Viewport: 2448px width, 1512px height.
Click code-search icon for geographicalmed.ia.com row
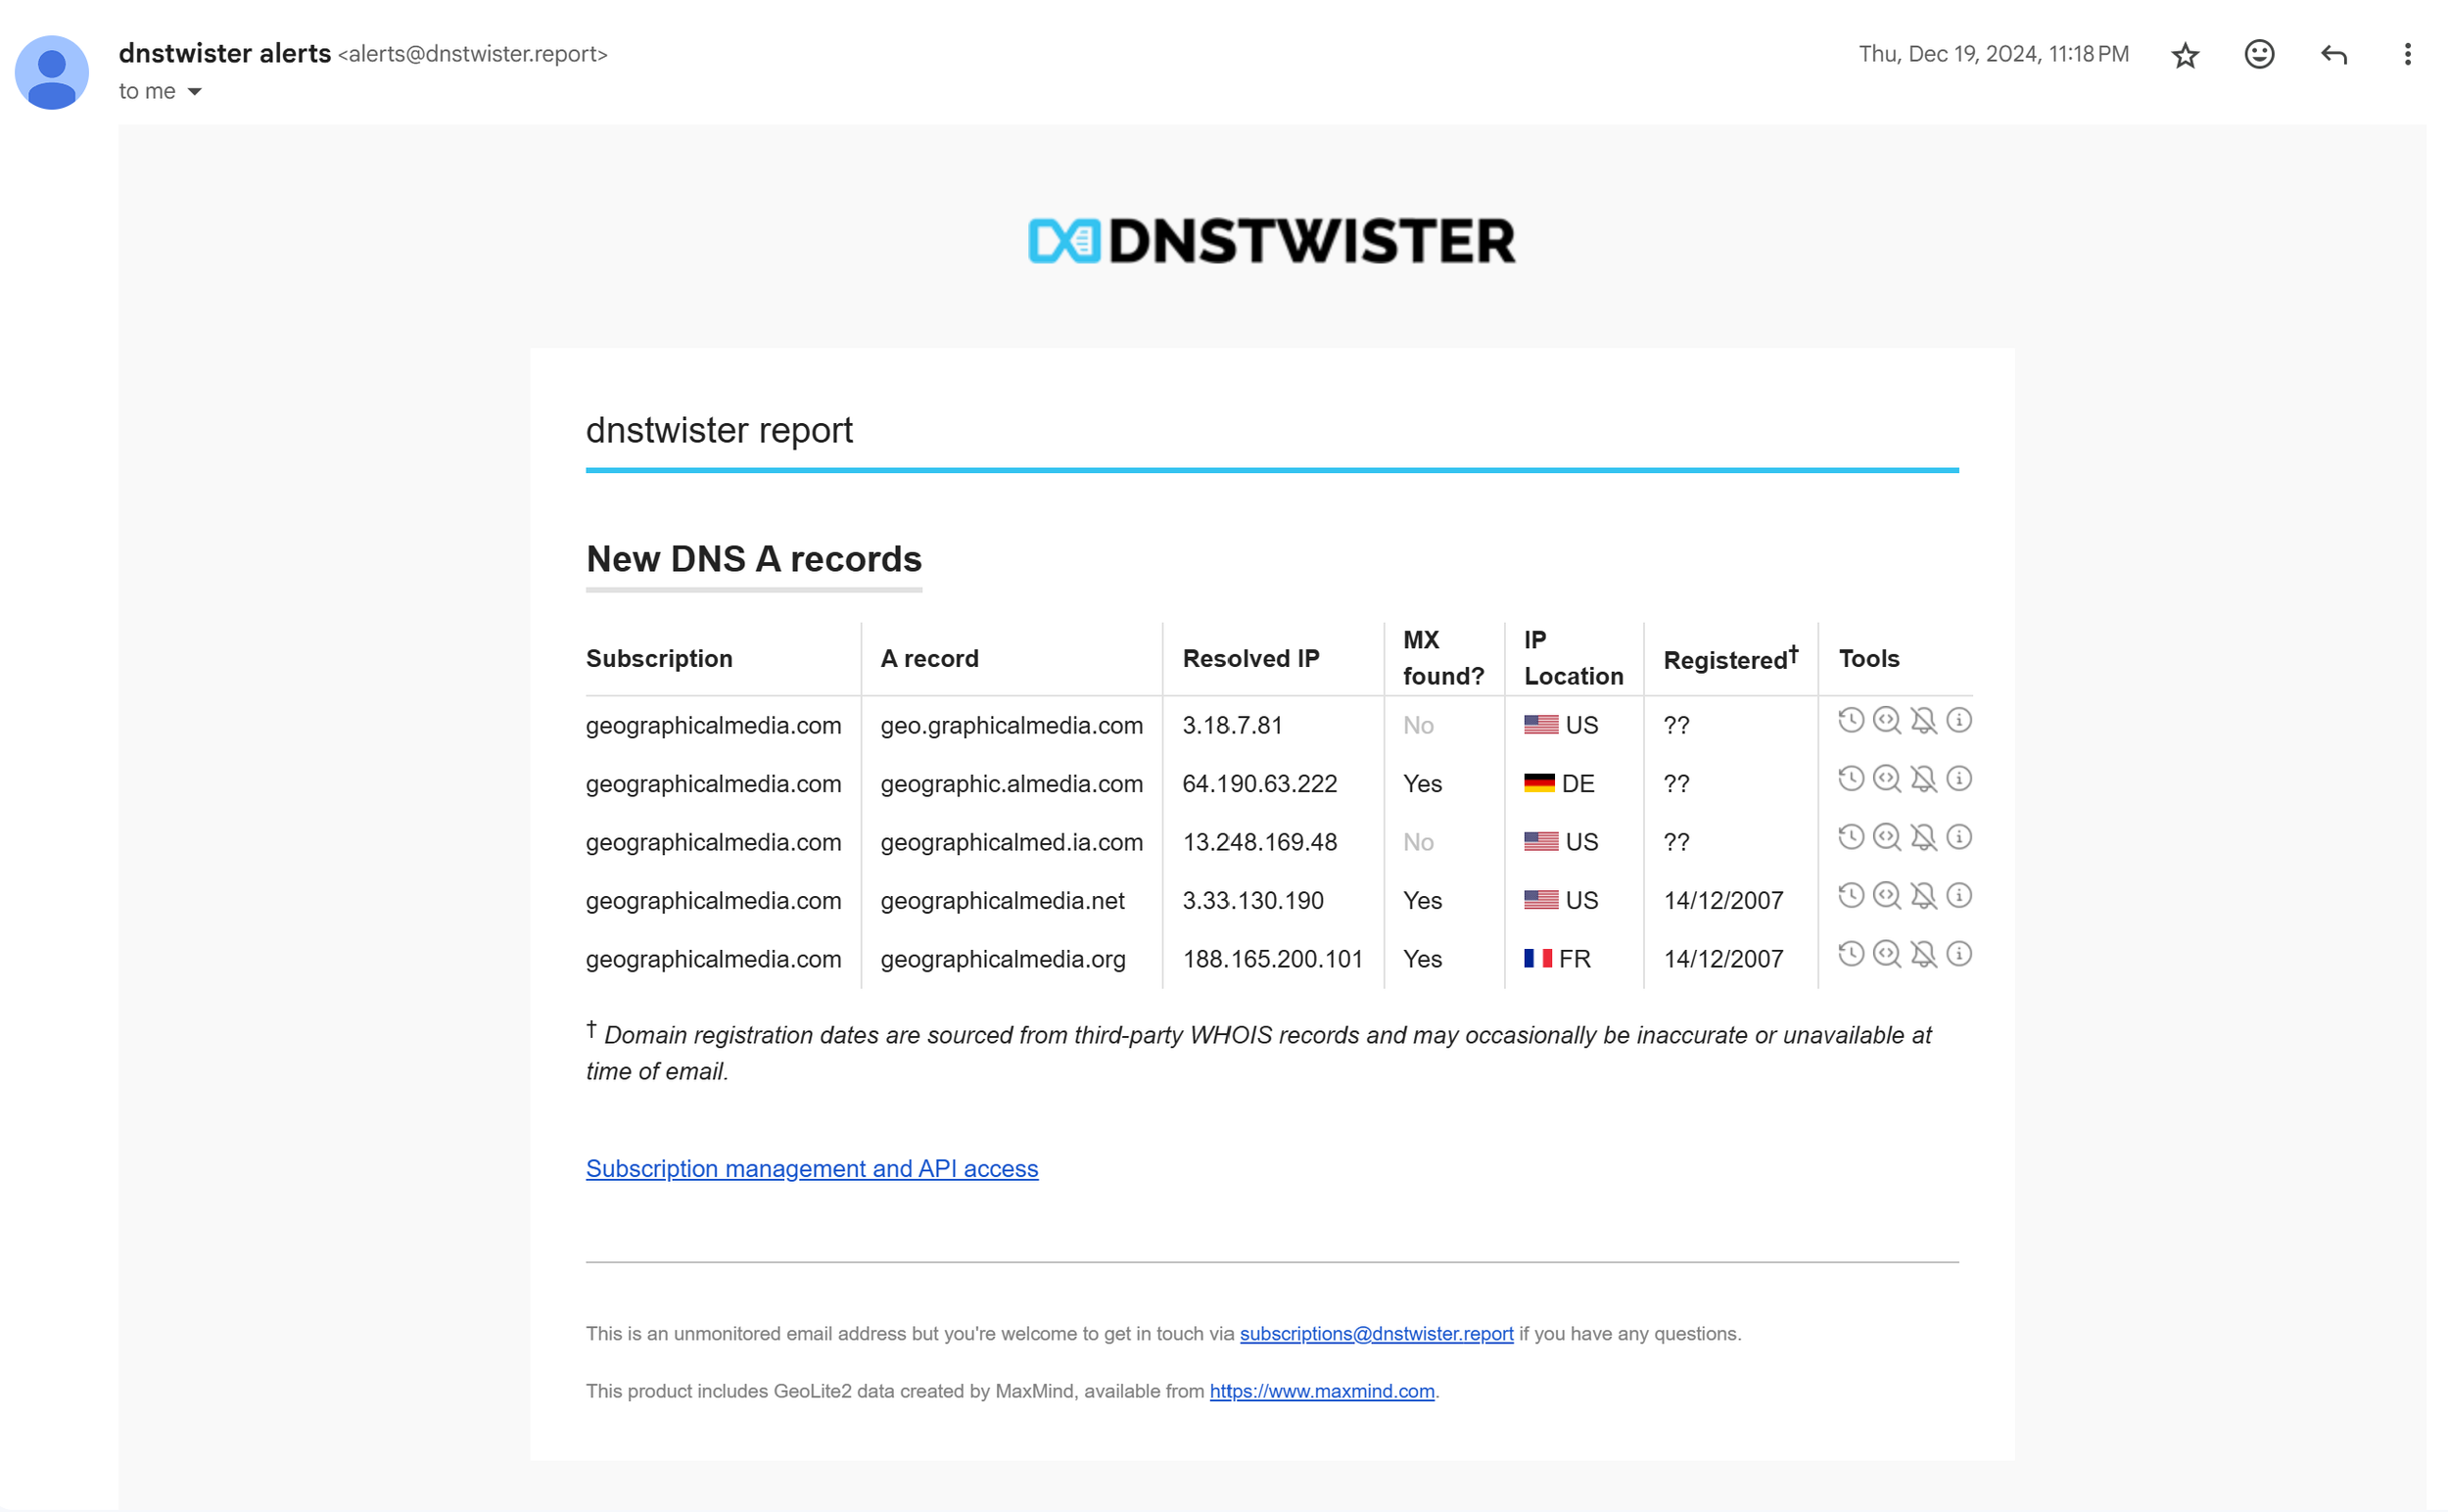coord(1886,837)
